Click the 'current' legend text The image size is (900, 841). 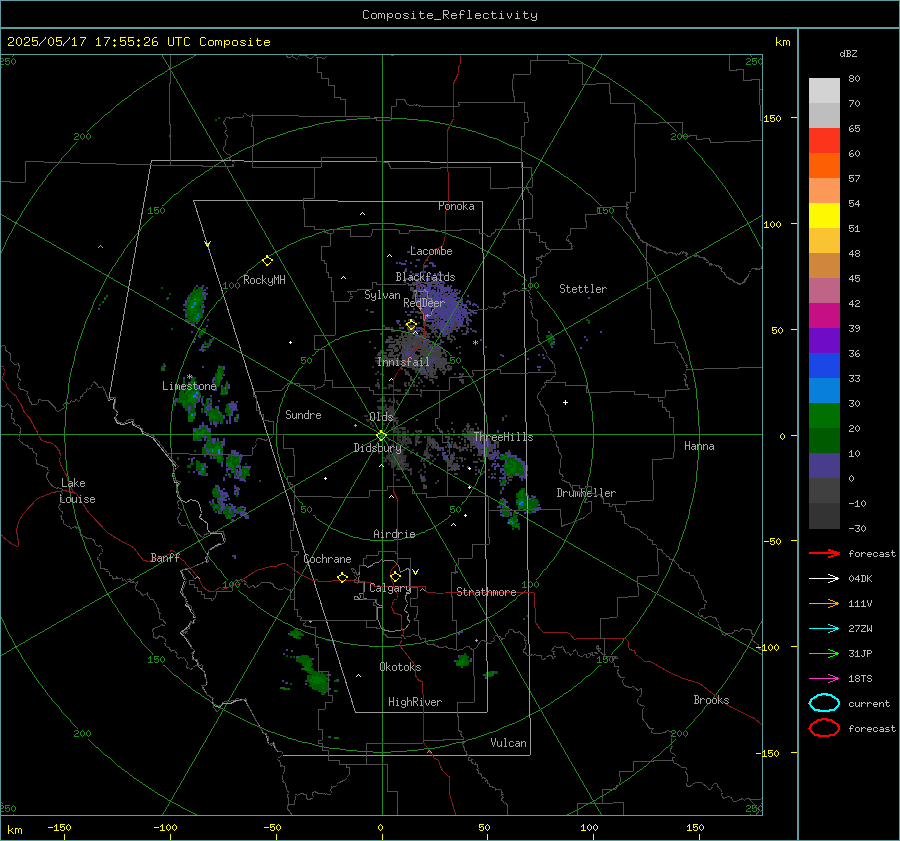click(869, 703)
